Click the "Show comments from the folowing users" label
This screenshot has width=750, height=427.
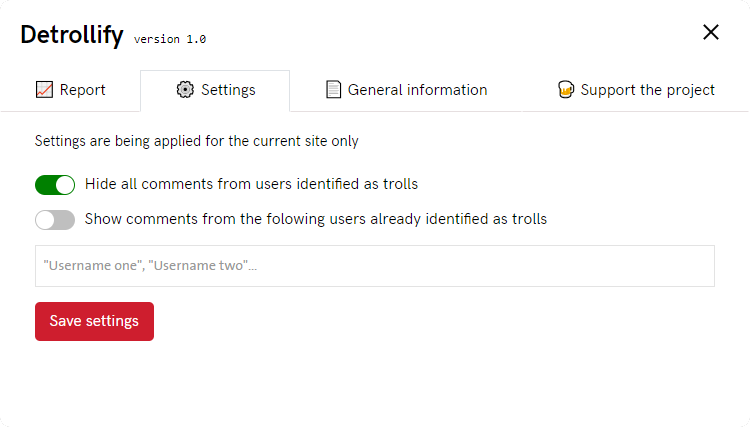click(x=315, y=219)
